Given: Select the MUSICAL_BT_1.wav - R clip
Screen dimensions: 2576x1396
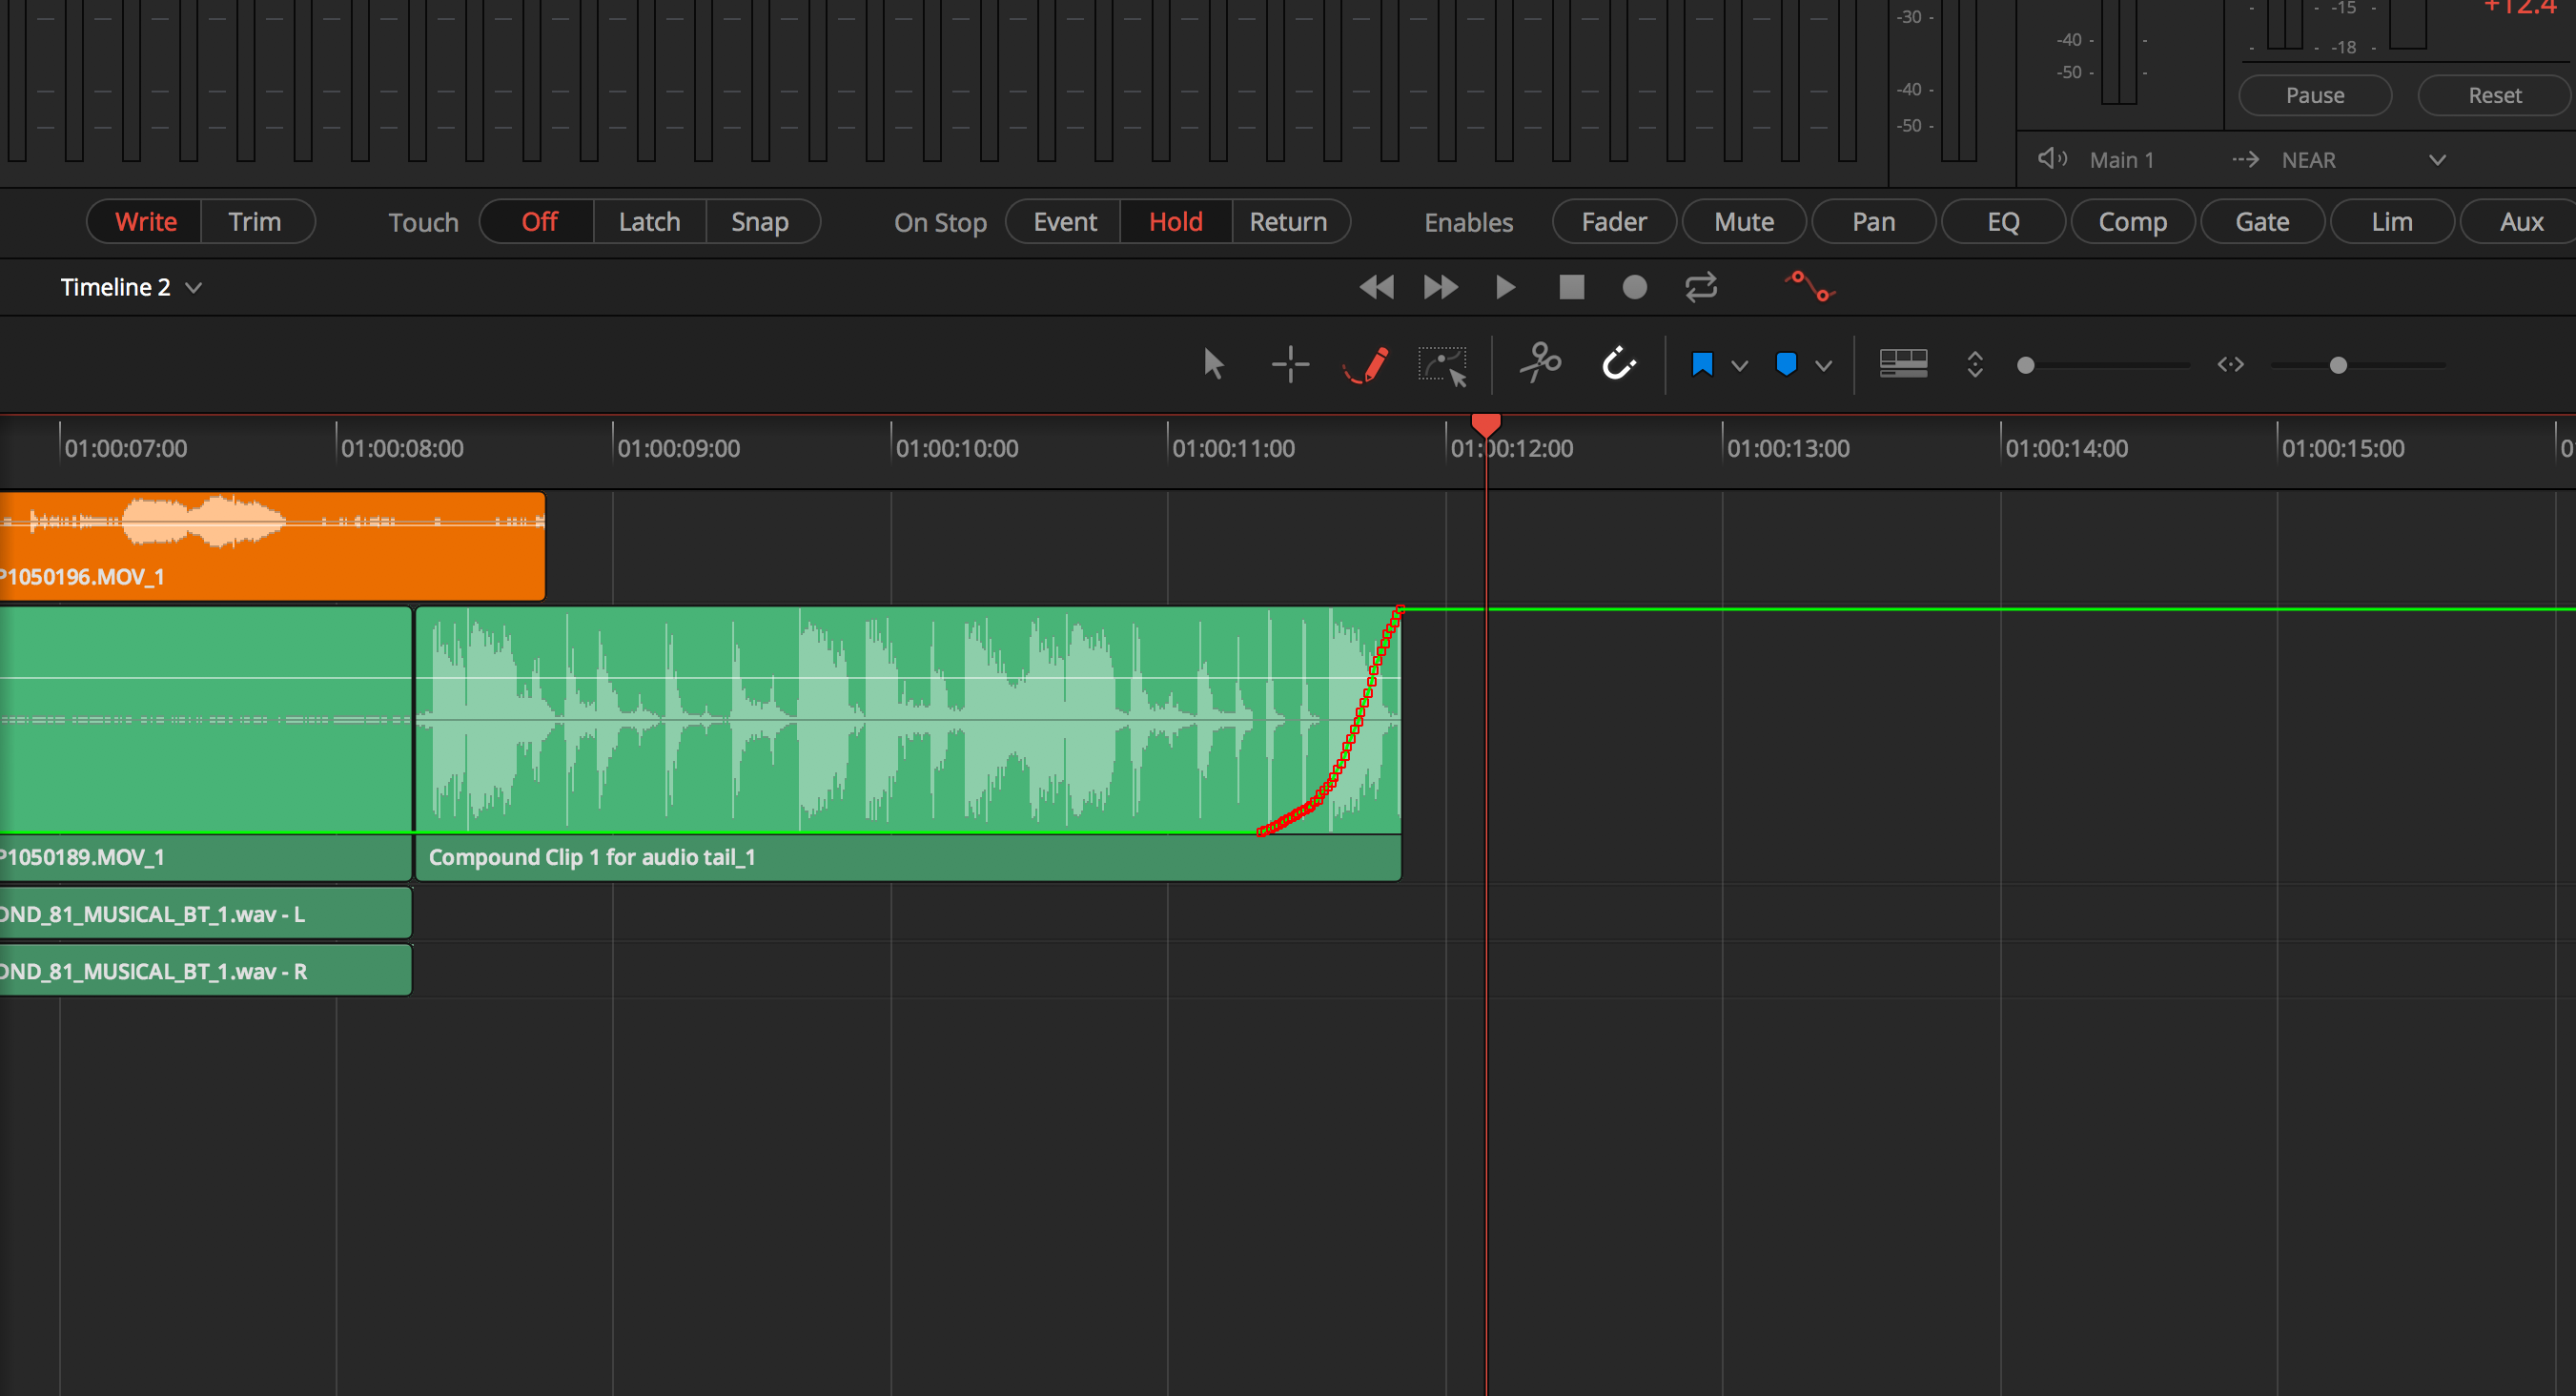Looking at the screenshot, I should pyautogui.click(x=205, y=971).
